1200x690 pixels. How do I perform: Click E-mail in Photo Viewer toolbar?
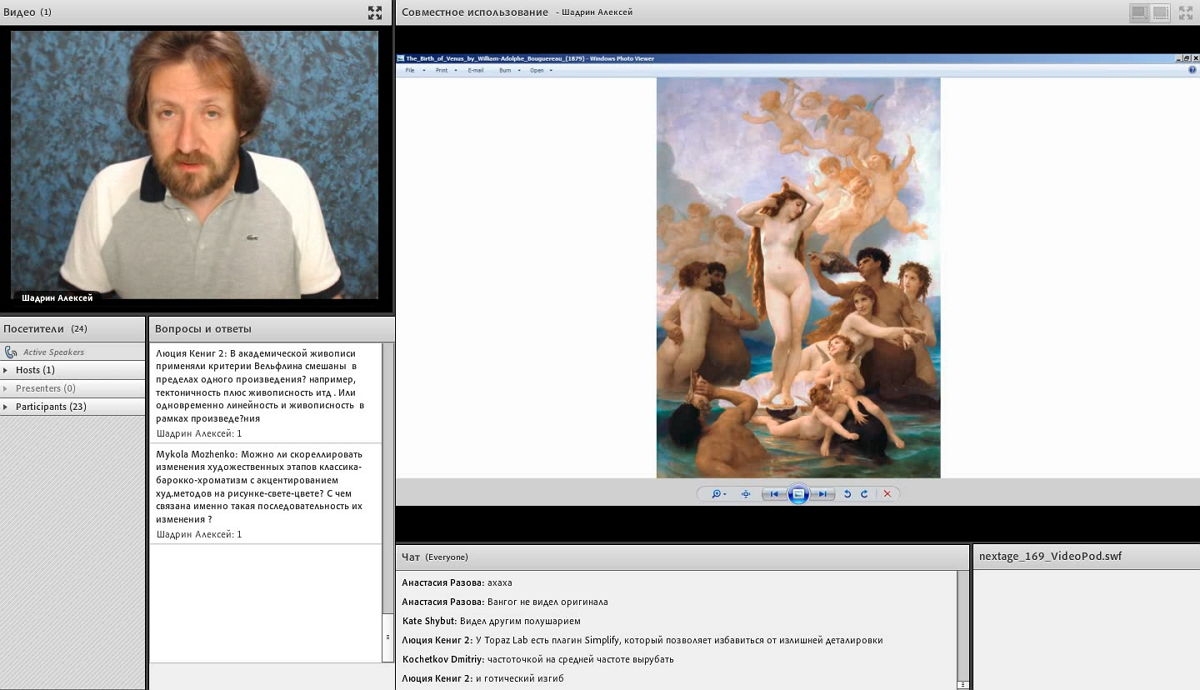tap(476, 70)
